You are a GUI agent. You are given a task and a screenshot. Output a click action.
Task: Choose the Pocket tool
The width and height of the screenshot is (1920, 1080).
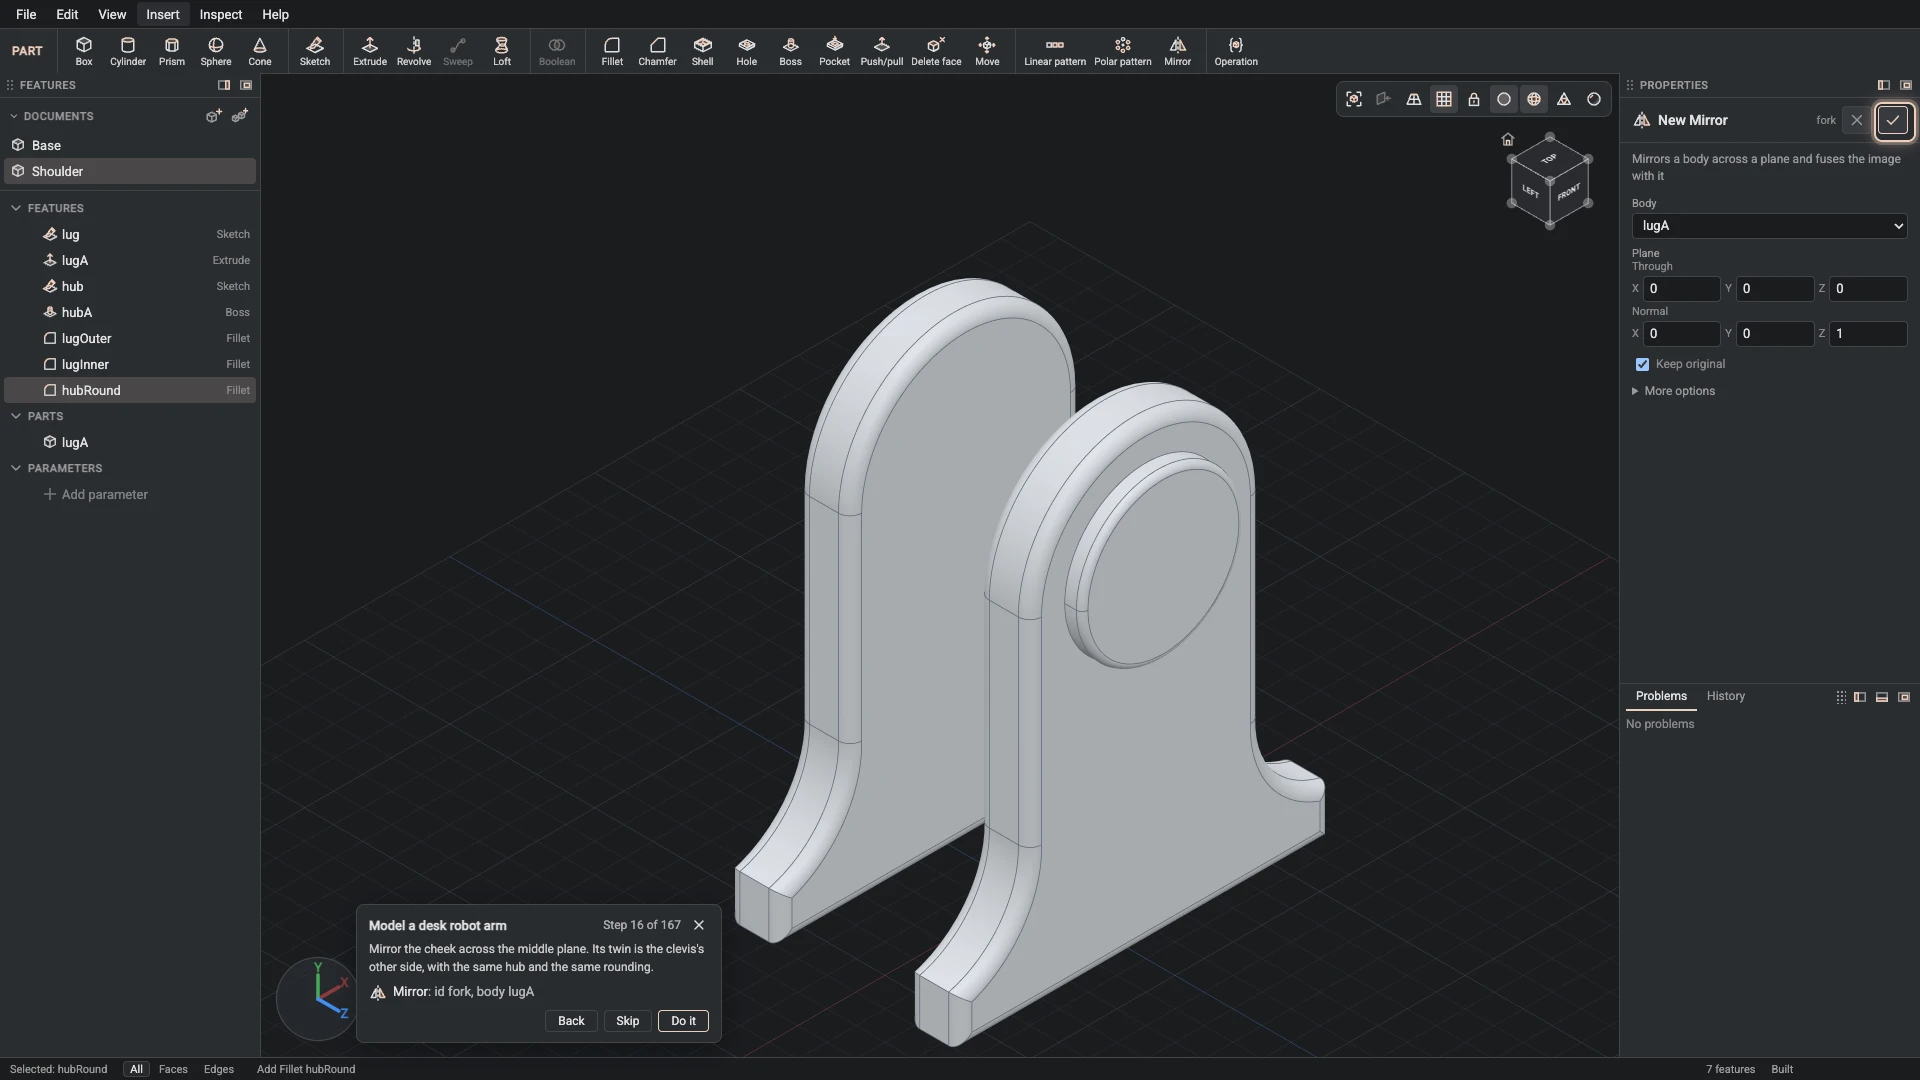pyautogui.click(x=834, y=51)
